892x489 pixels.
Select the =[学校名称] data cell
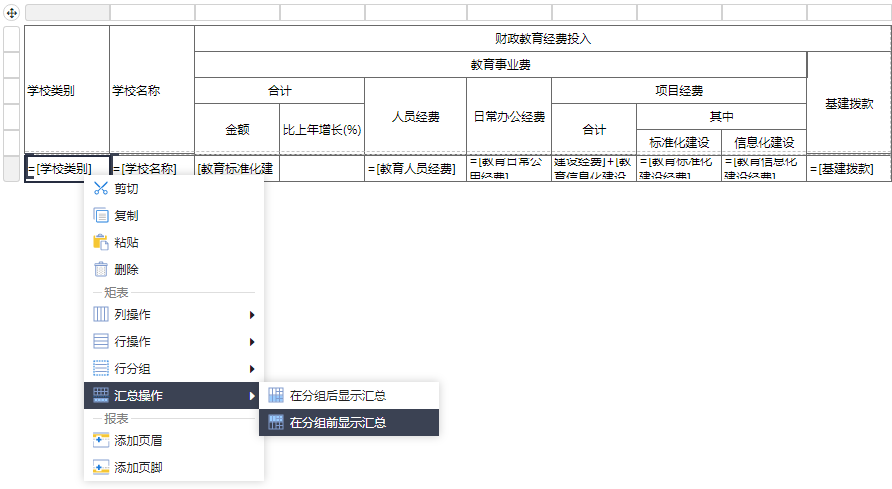[152, 168]
